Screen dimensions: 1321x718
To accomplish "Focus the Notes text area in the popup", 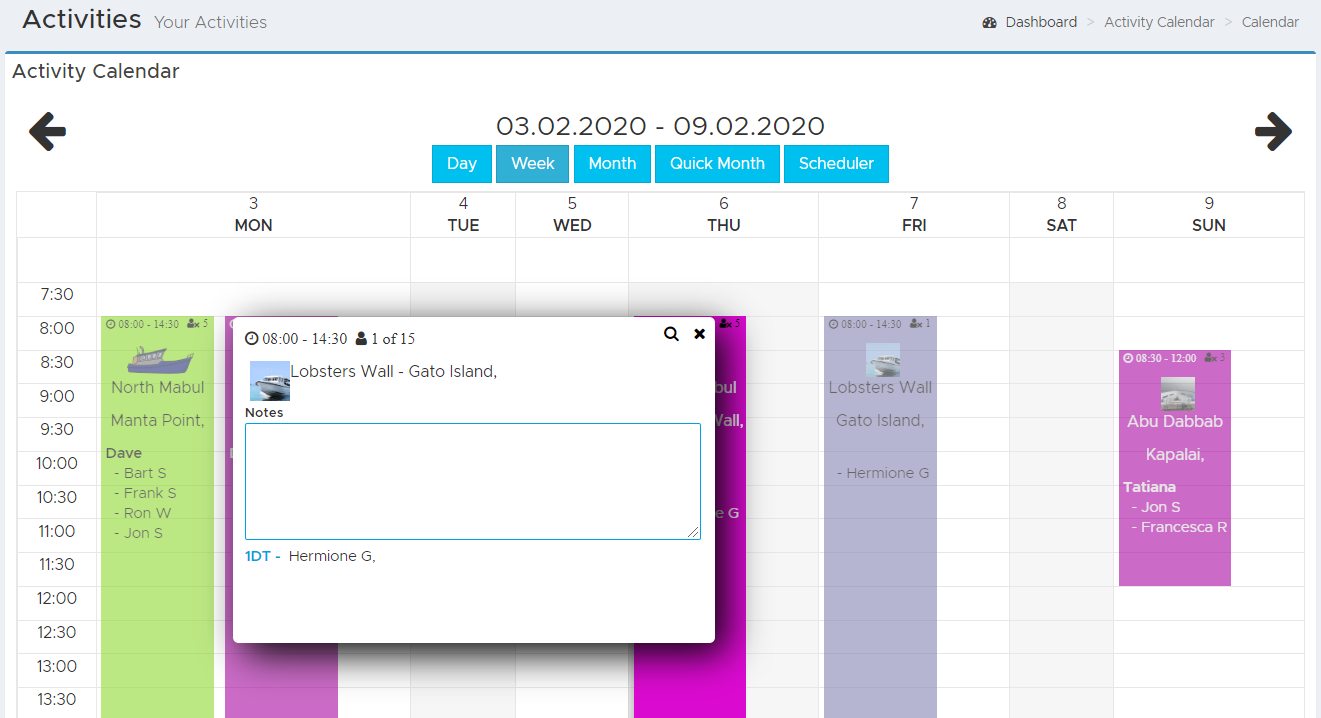I will (473, 482).
